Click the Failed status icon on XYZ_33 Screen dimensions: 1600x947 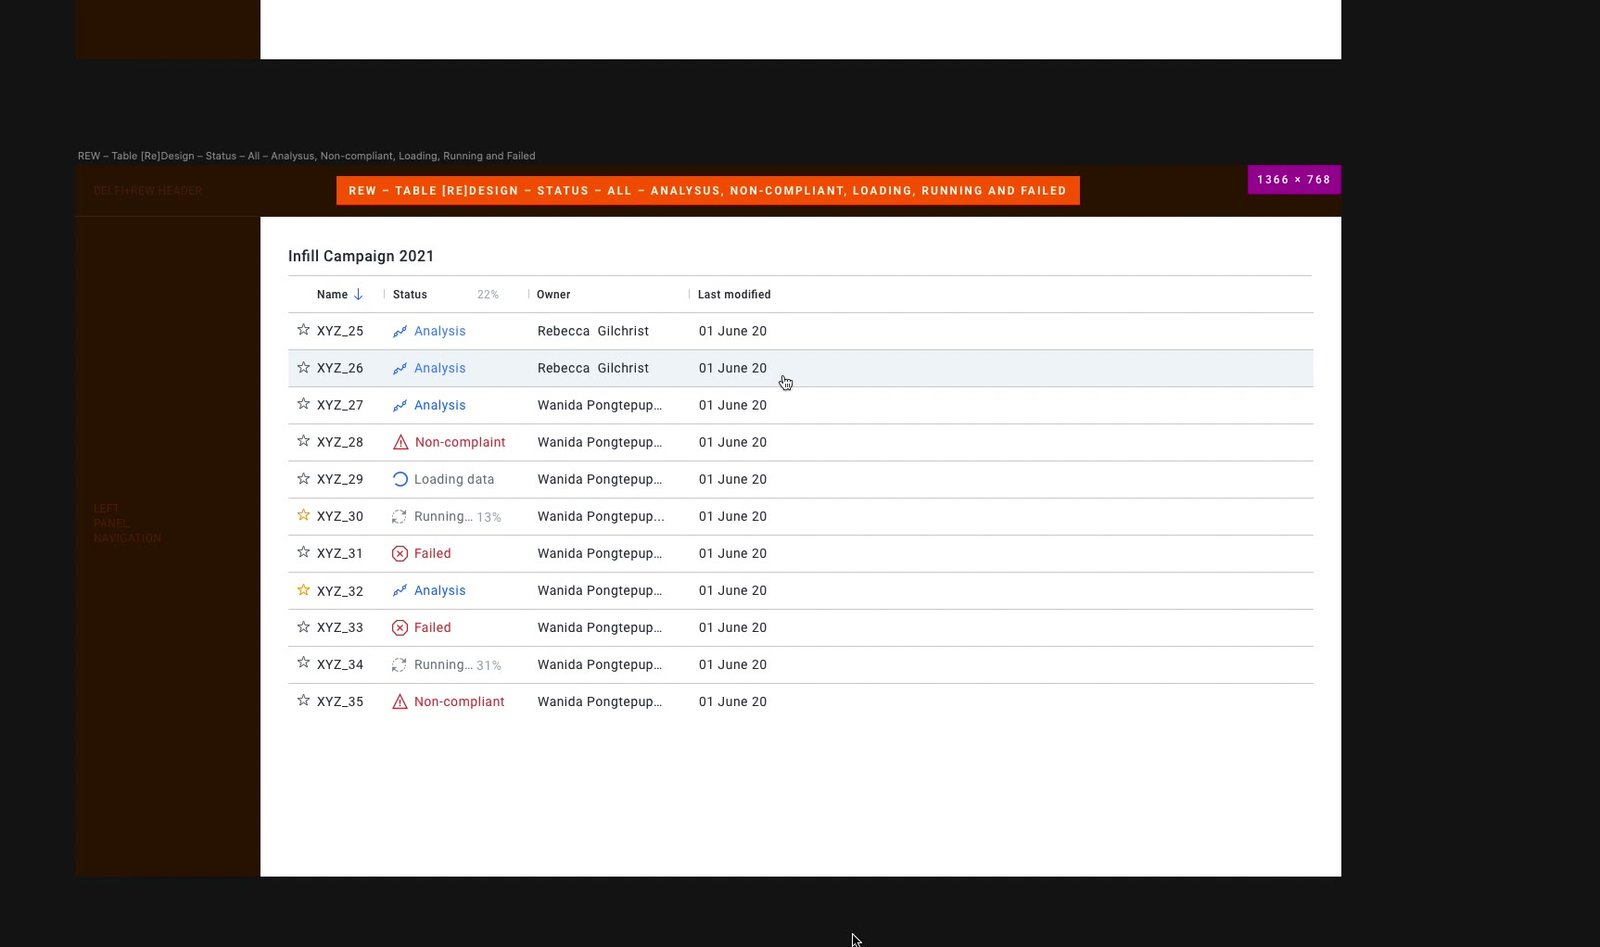click(400, 627)
